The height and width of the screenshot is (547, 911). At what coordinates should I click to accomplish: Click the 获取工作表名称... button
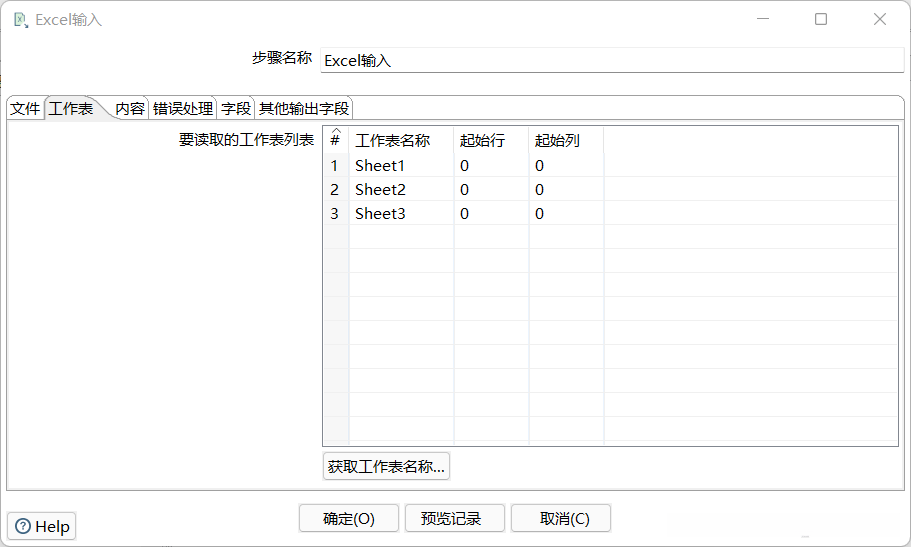(x=386, y=466)
